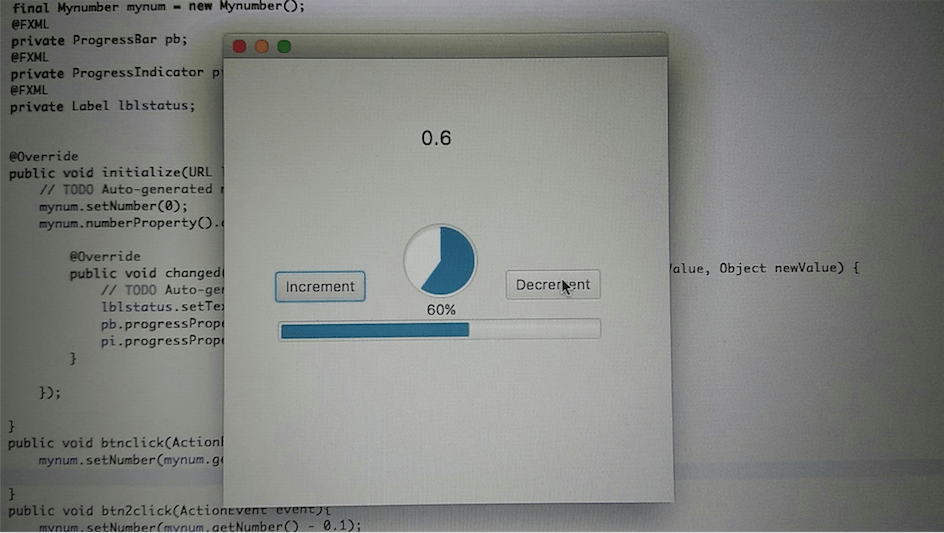
Task: Click 'pi.progressProp' code line
Action: point(162,340)
